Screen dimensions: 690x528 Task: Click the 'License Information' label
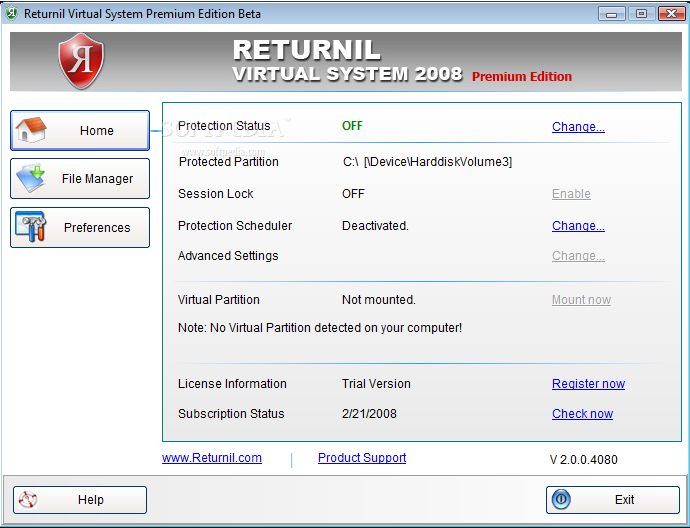point(232,384)
